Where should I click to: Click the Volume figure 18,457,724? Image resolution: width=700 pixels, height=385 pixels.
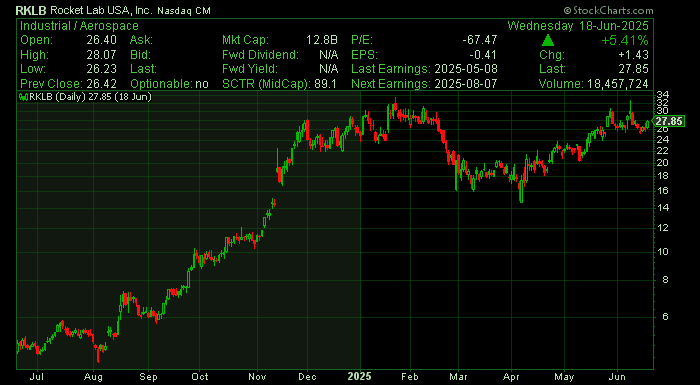point(617,84)
